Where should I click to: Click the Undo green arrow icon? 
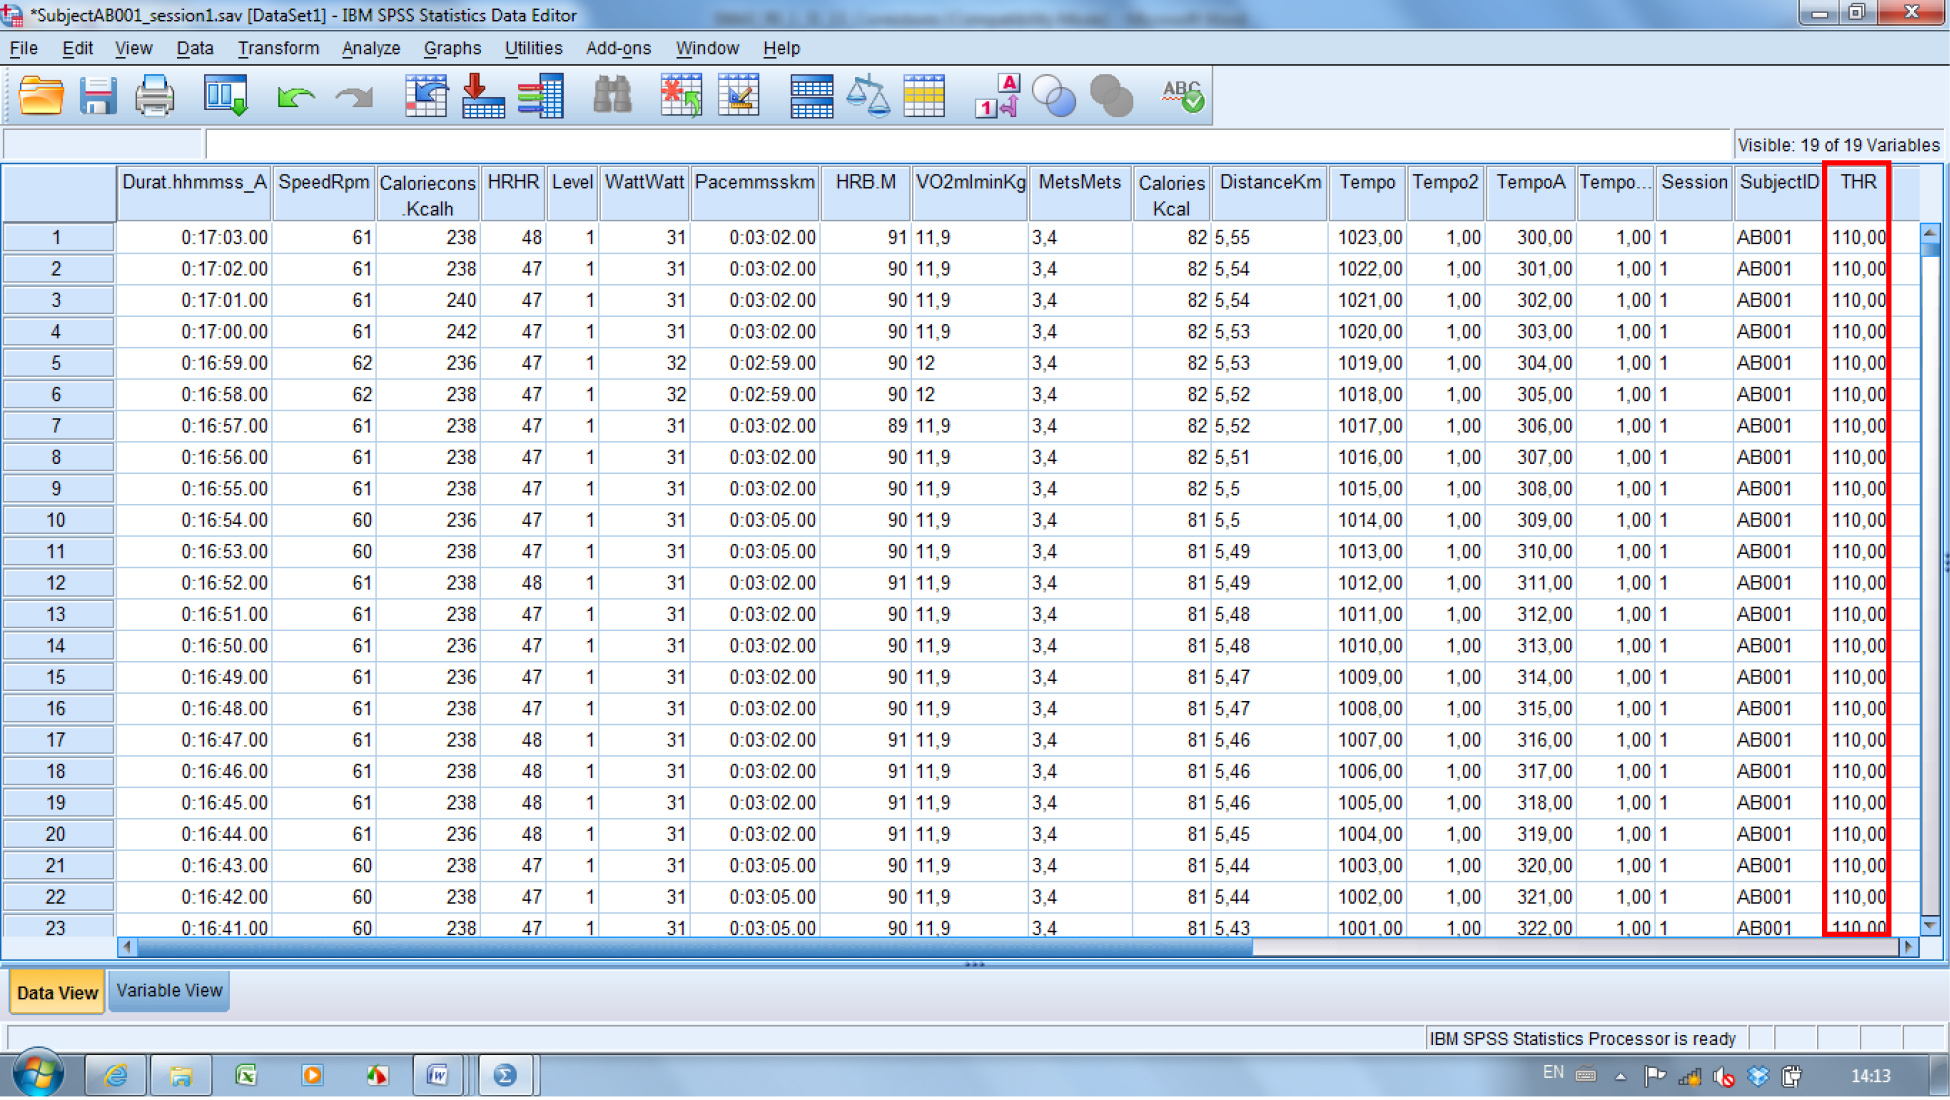[295, 96]
